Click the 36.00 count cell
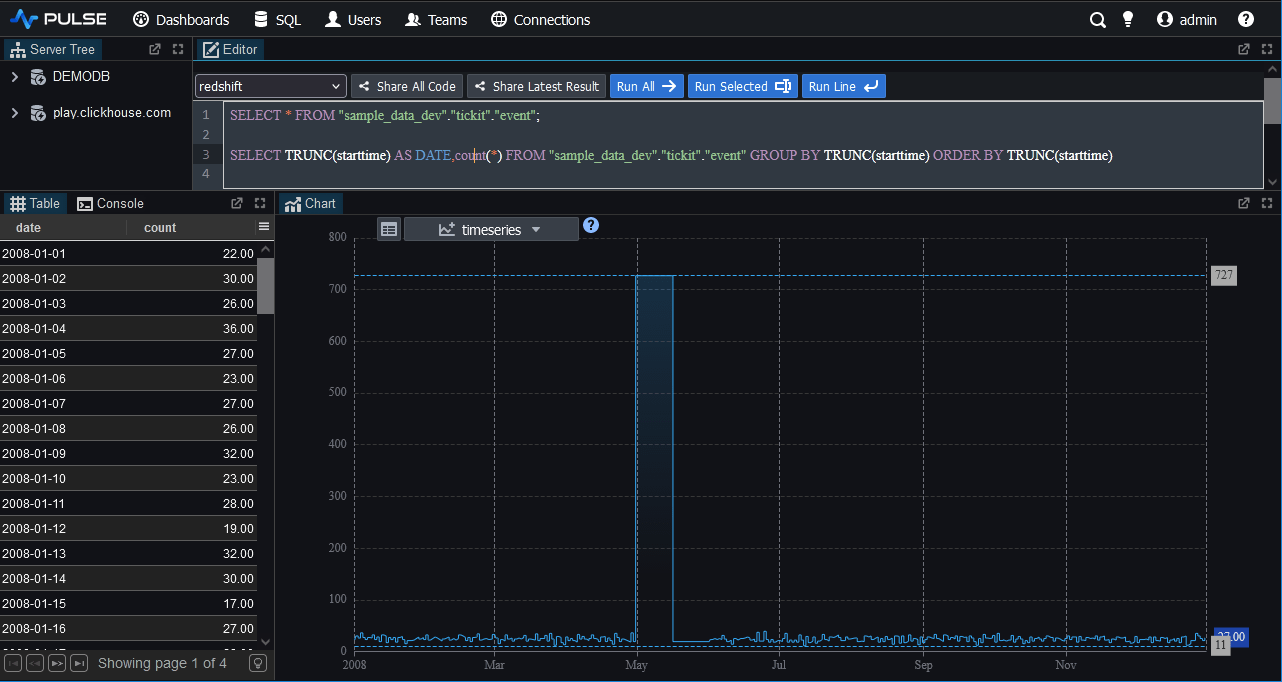This screenshot has height=682, width=1282. pos(192,329)
